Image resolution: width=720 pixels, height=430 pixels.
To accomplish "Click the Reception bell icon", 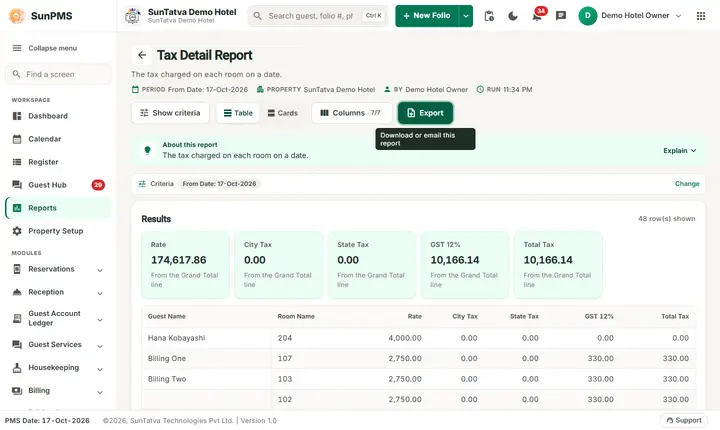I will (17, 292).
